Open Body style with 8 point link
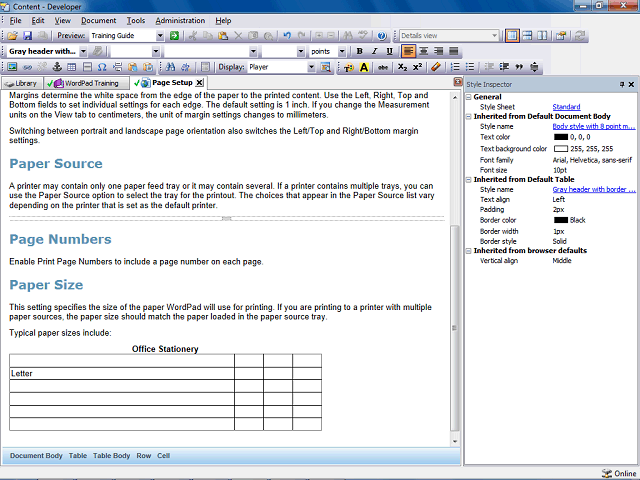Image resolution: width=640 pixels, height=480 pixels. (x=593, y=127)
